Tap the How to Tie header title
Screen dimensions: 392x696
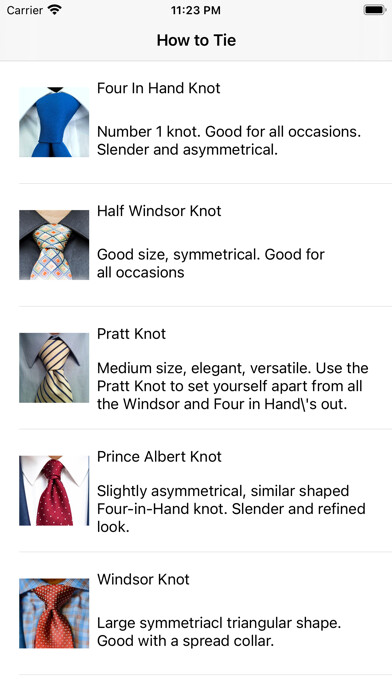196,40
